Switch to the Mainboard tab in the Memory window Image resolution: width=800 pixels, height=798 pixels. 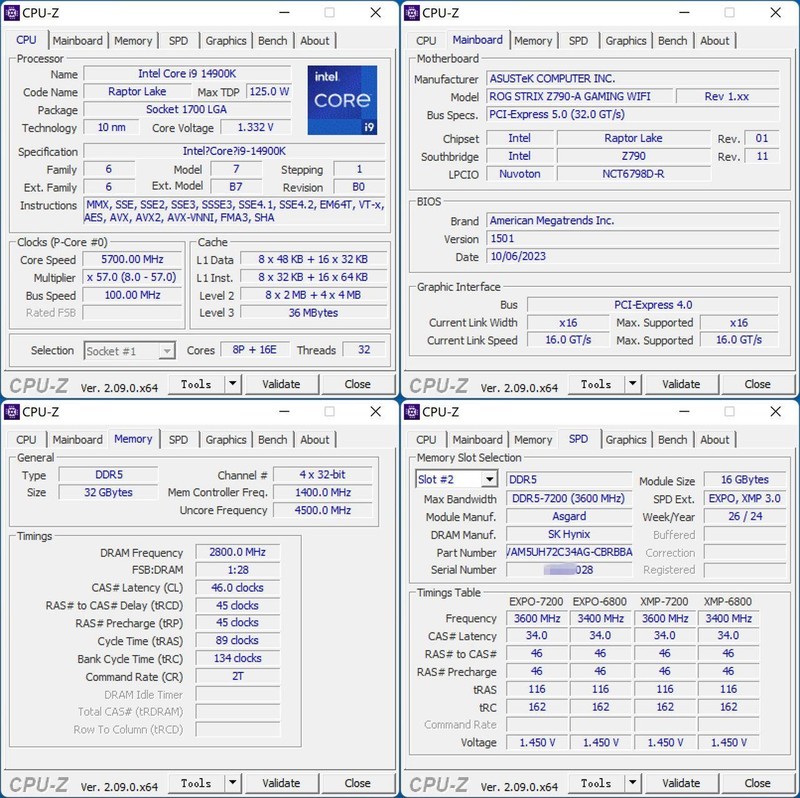77,439
